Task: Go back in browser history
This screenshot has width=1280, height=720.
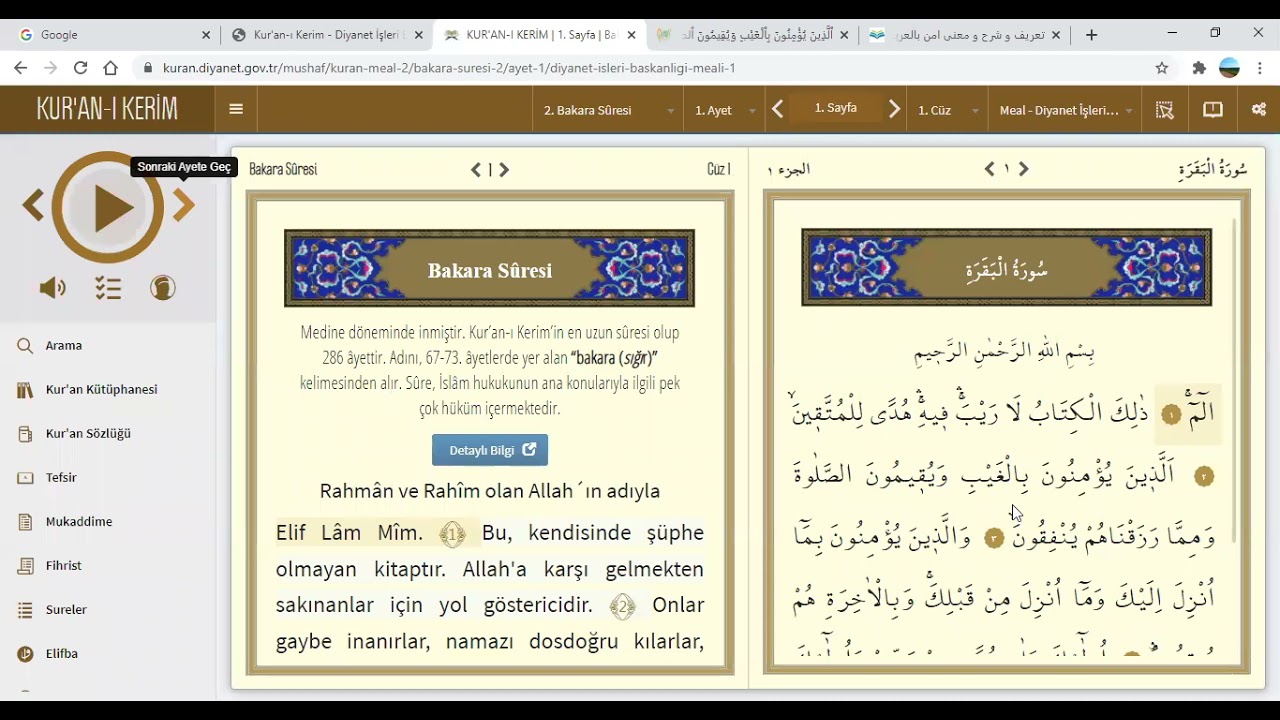Action: [21, 68]
